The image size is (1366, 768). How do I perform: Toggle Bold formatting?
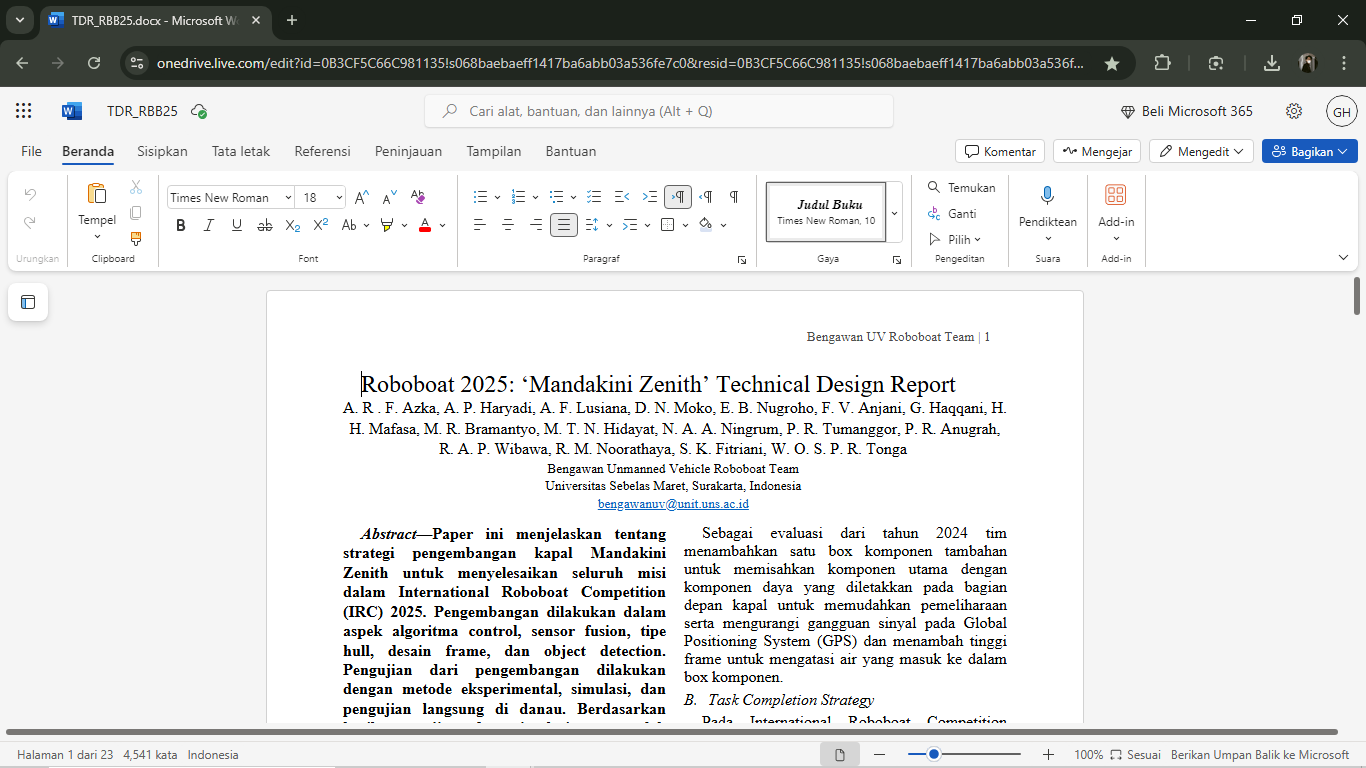pyautogui.click(x=181, y=225)
